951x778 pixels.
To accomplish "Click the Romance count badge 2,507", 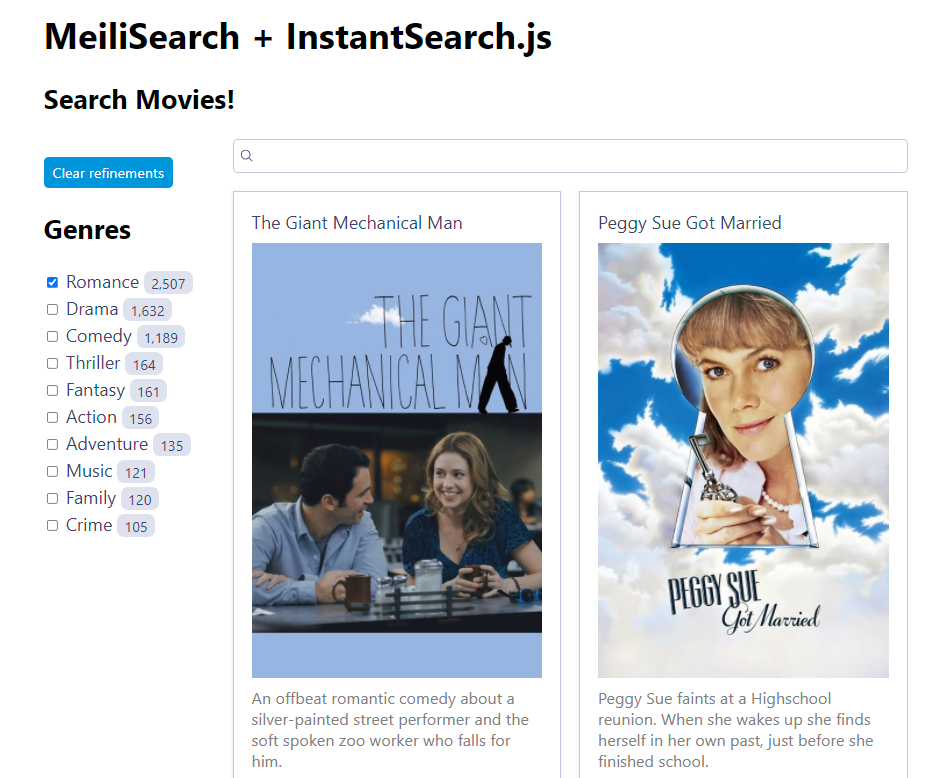I will [x=168, y=283].
